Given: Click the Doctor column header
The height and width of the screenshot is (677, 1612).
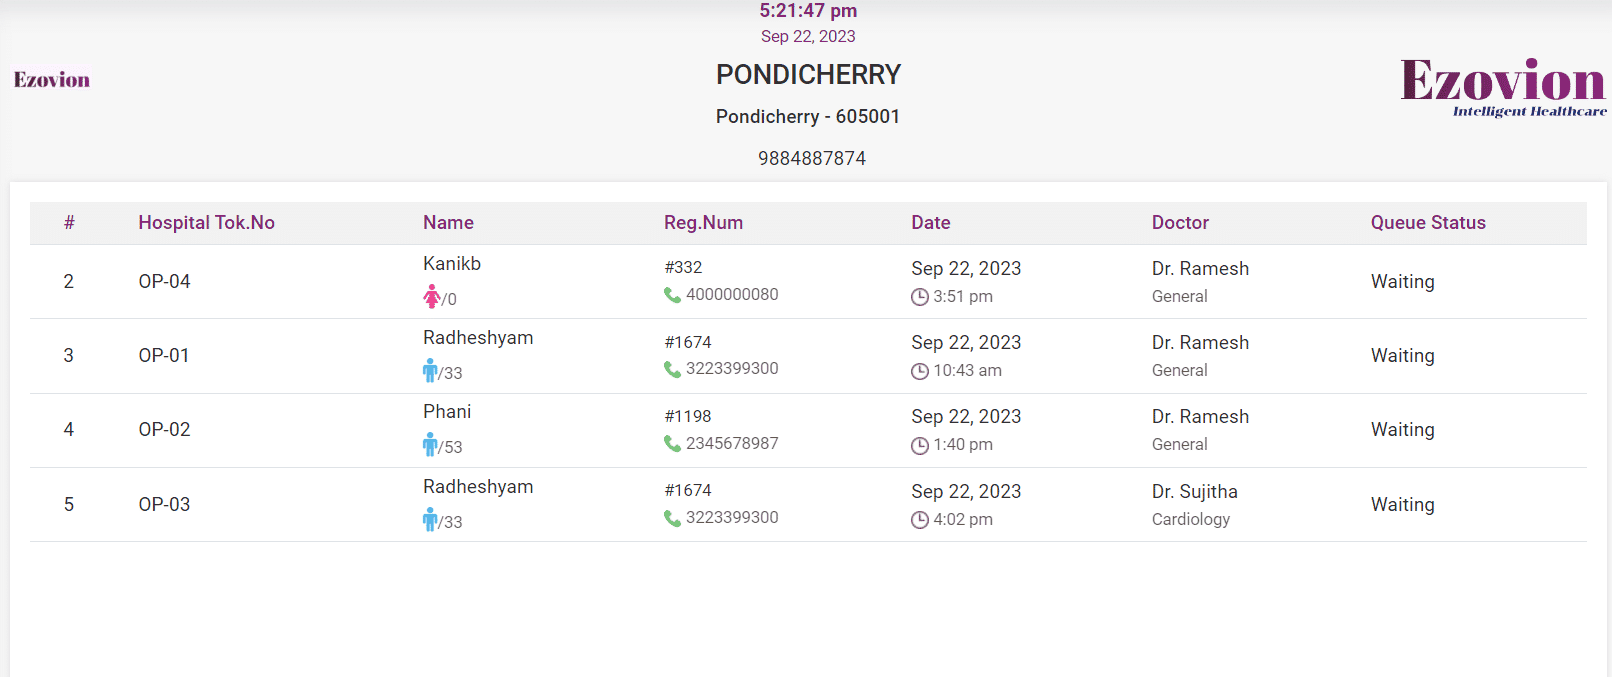Looking at the screenshot, I should click(1180, 223).
